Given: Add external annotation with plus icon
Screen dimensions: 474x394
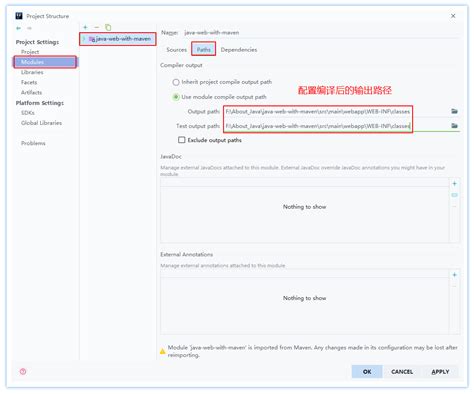Looking at the screenshot, I should point(454,275).
